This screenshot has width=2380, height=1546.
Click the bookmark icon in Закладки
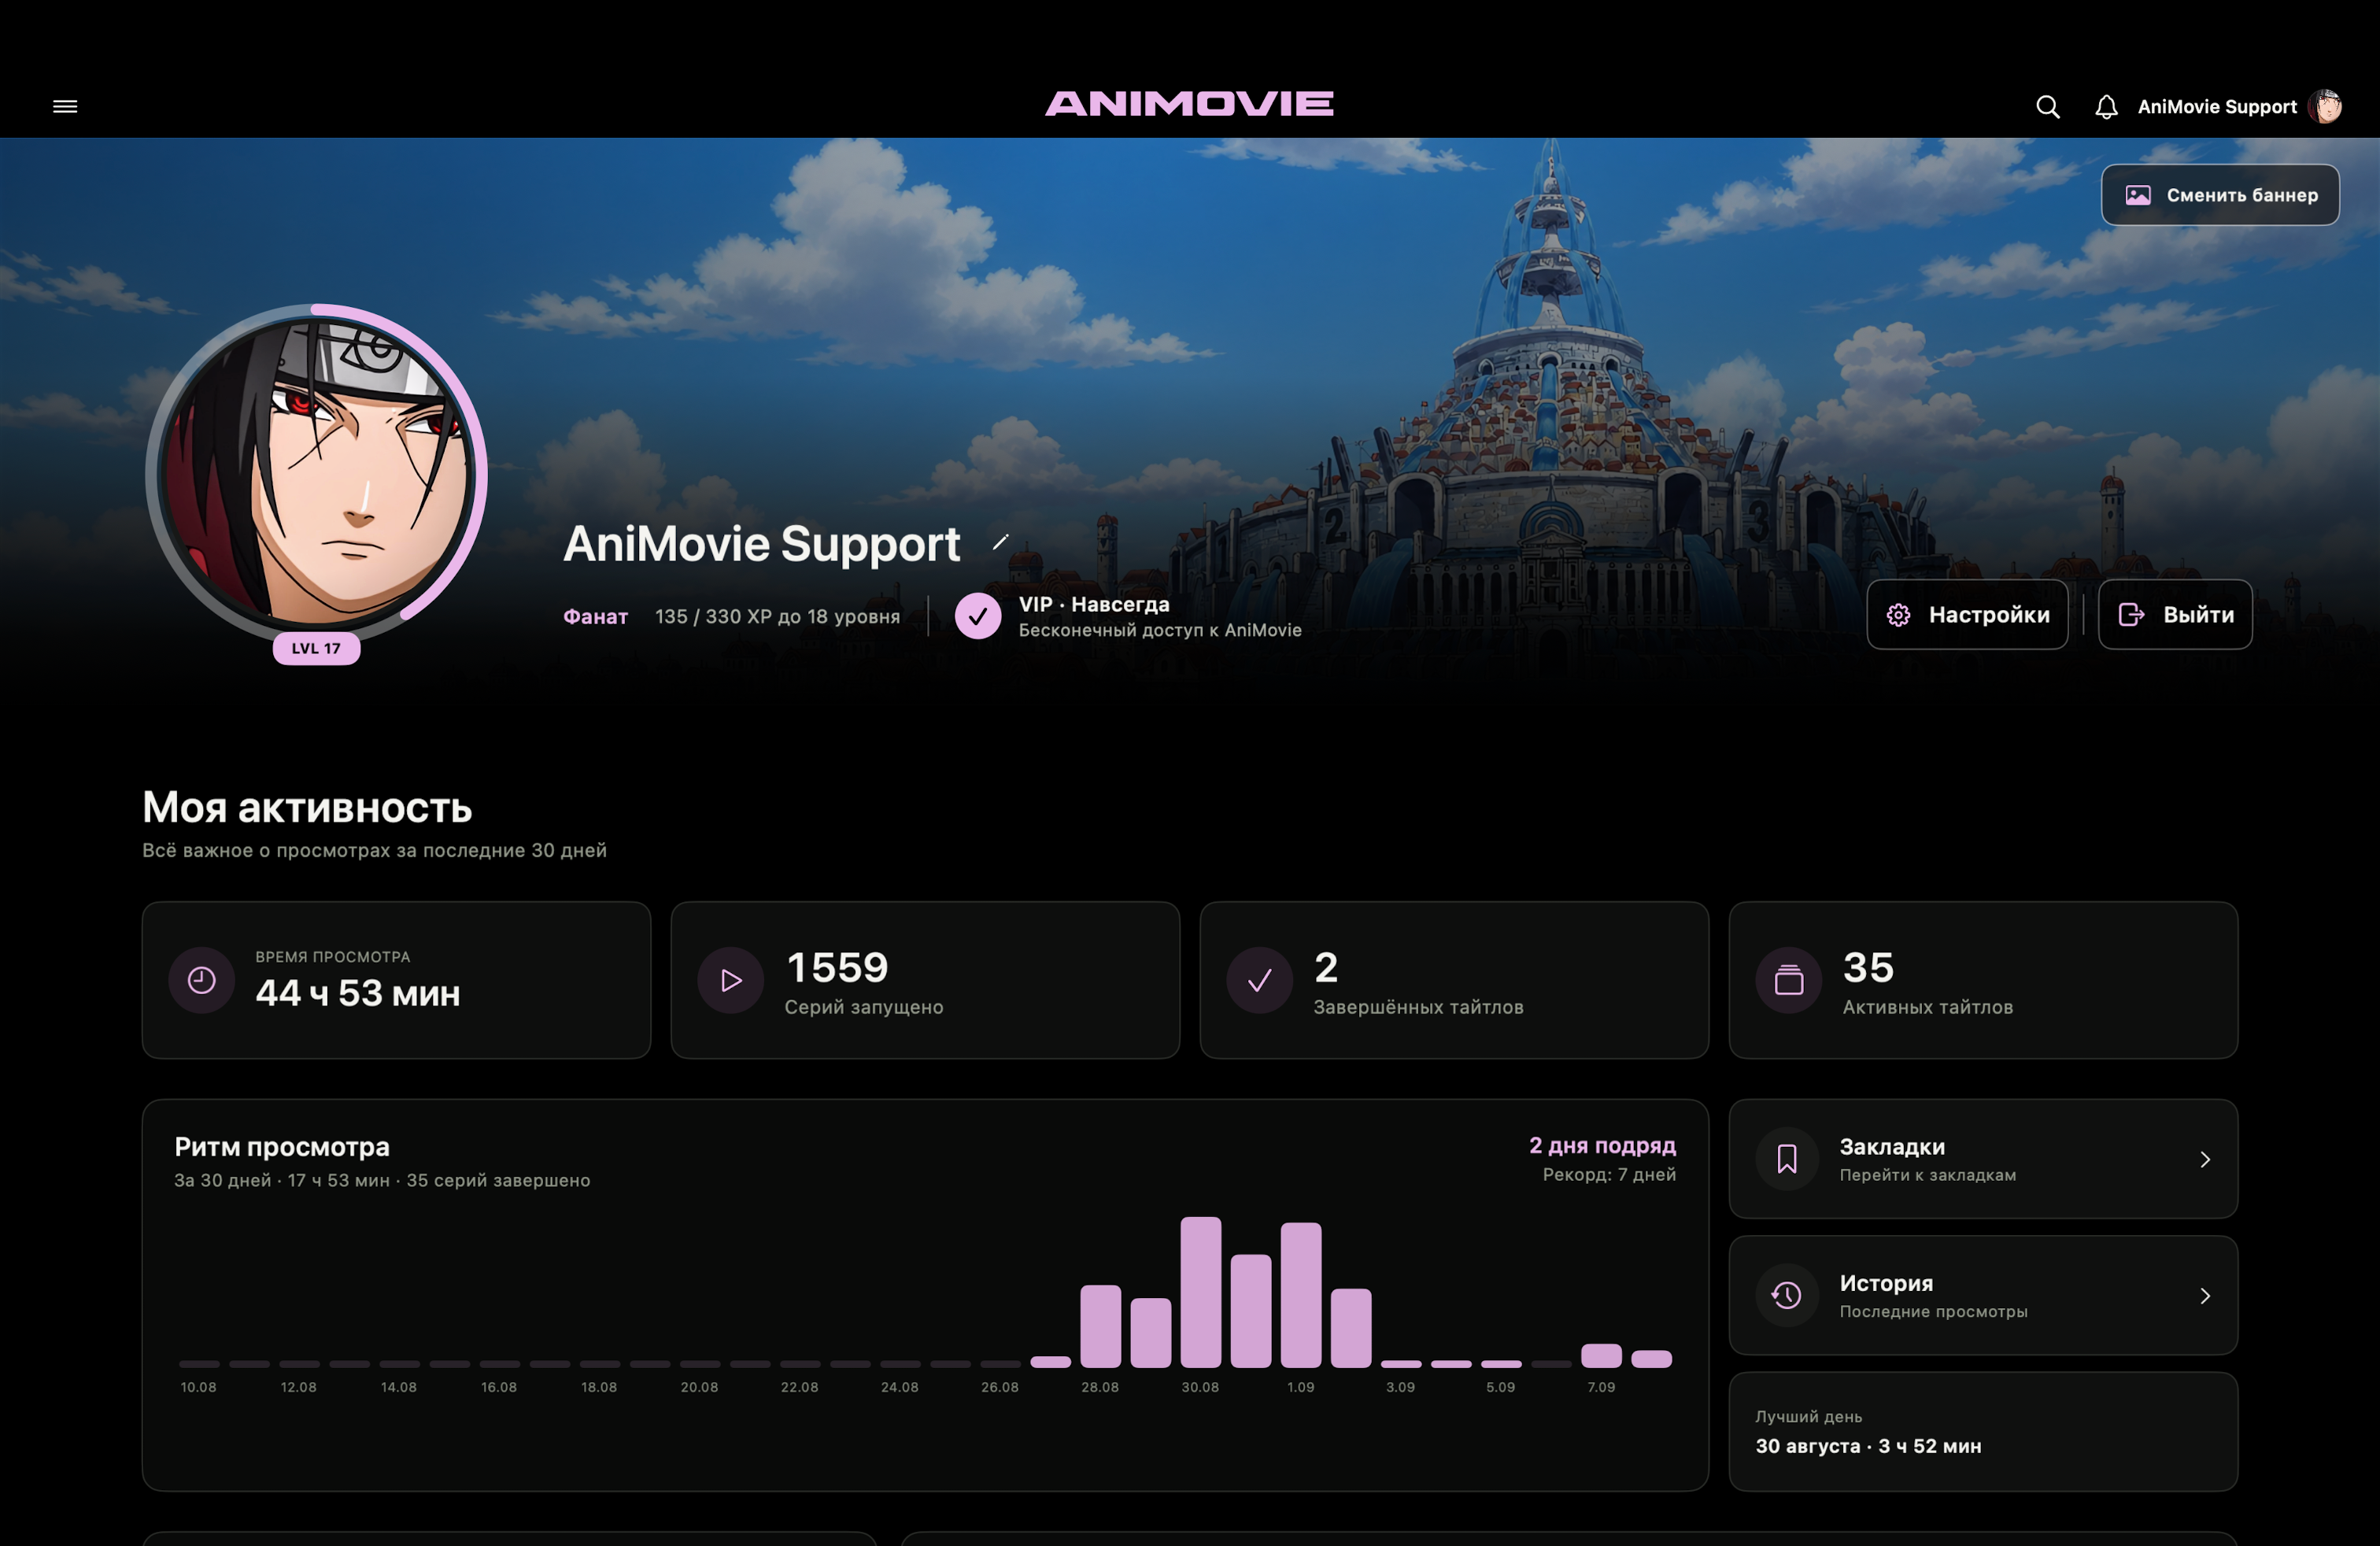(1787, 1159)
